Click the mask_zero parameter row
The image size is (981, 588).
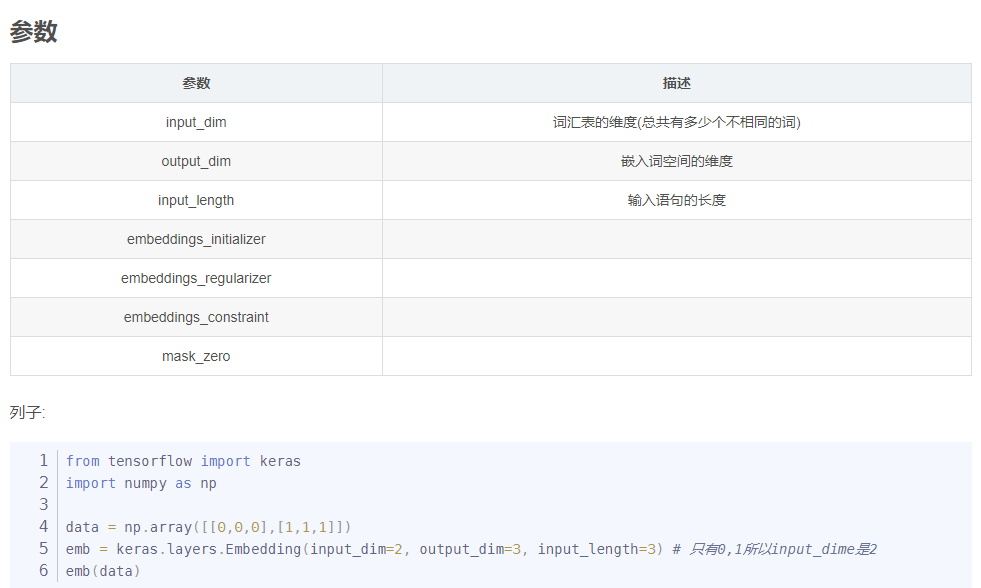point(195,356)
